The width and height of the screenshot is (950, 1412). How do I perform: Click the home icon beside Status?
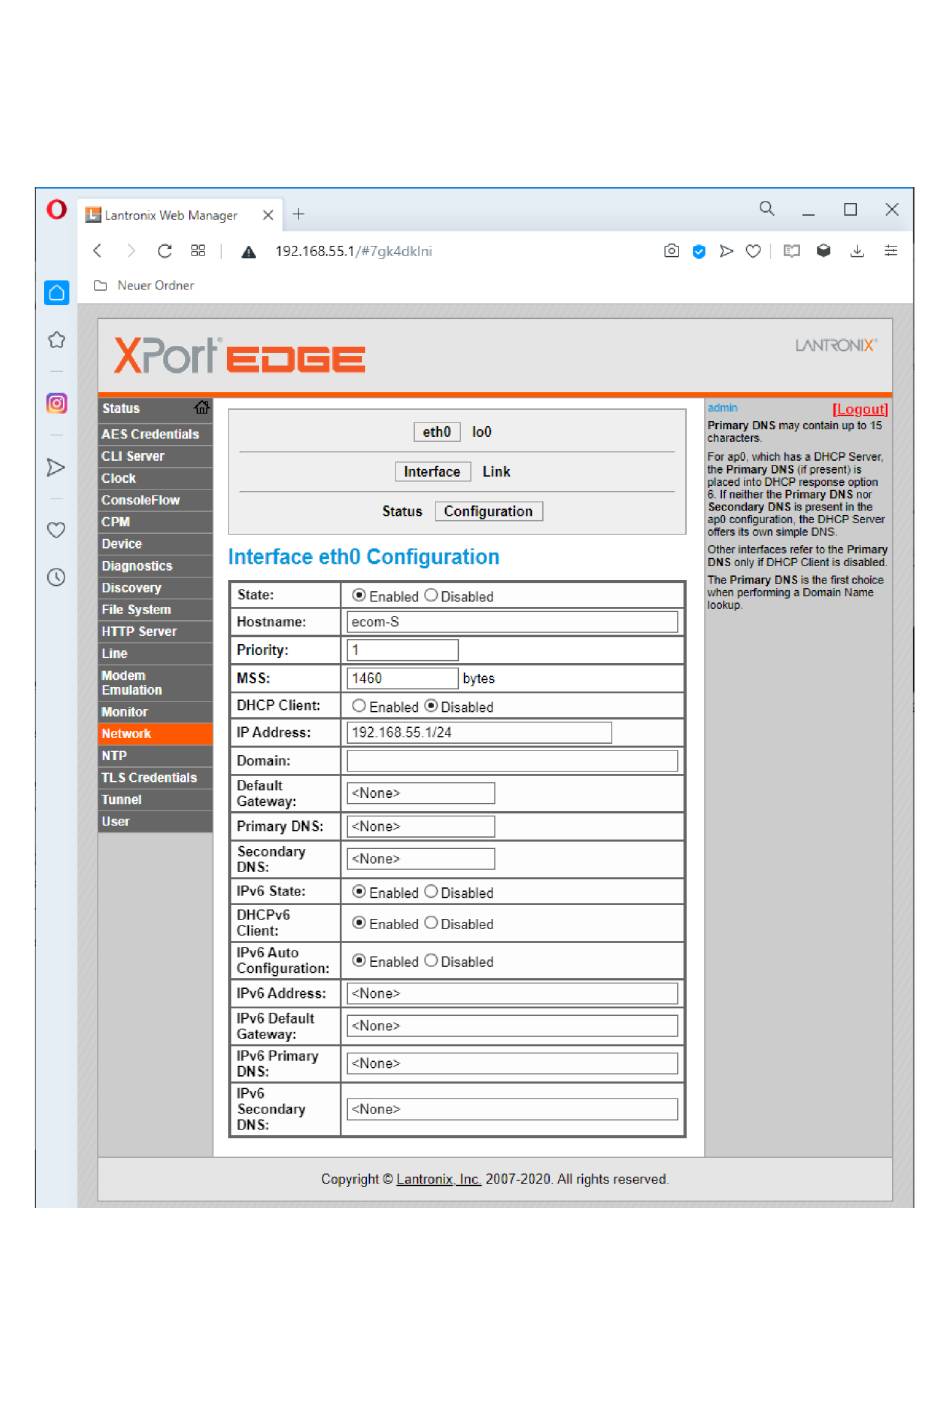pyautogui.click(x=202, y=407)
